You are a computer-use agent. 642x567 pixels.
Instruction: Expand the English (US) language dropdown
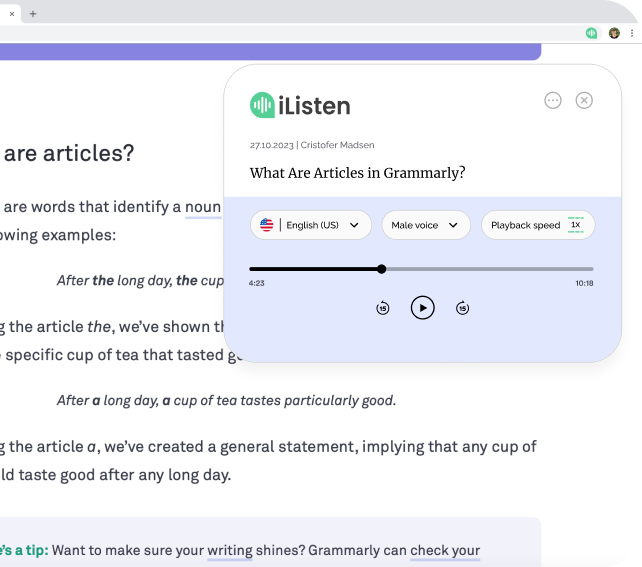(x=311, y=225)
